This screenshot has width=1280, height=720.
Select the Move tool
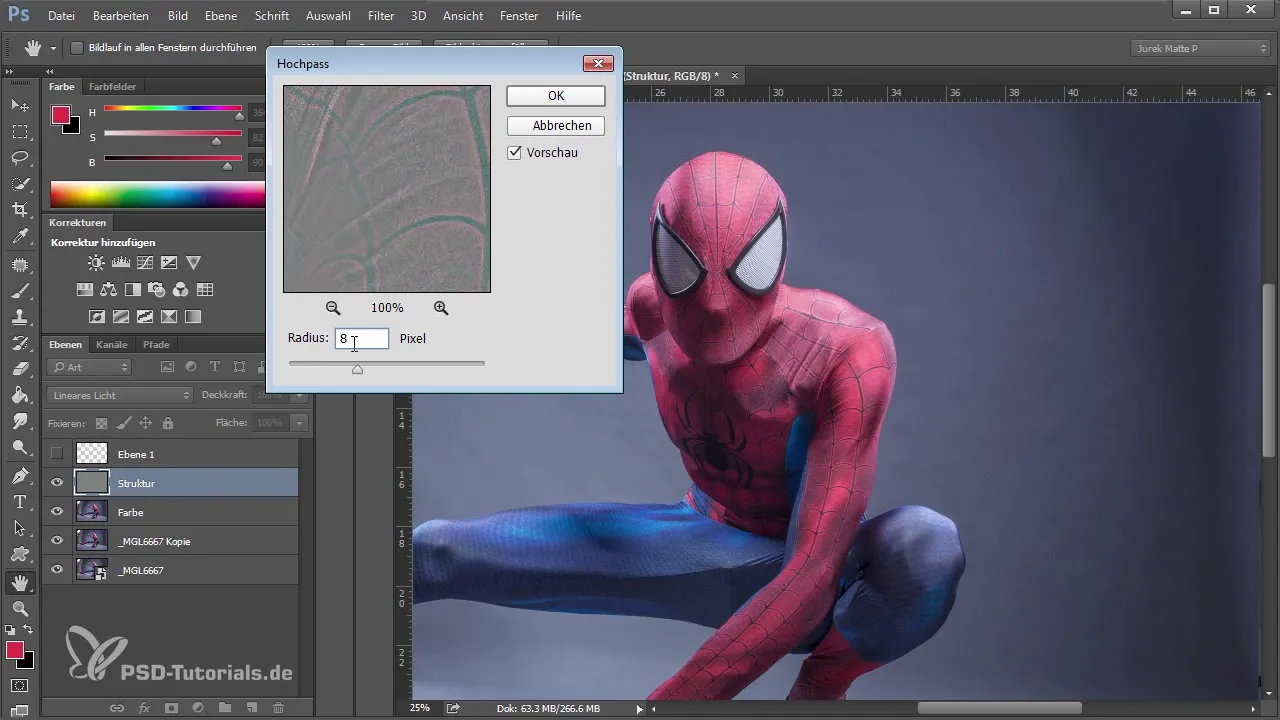click(x=19, y=105)
